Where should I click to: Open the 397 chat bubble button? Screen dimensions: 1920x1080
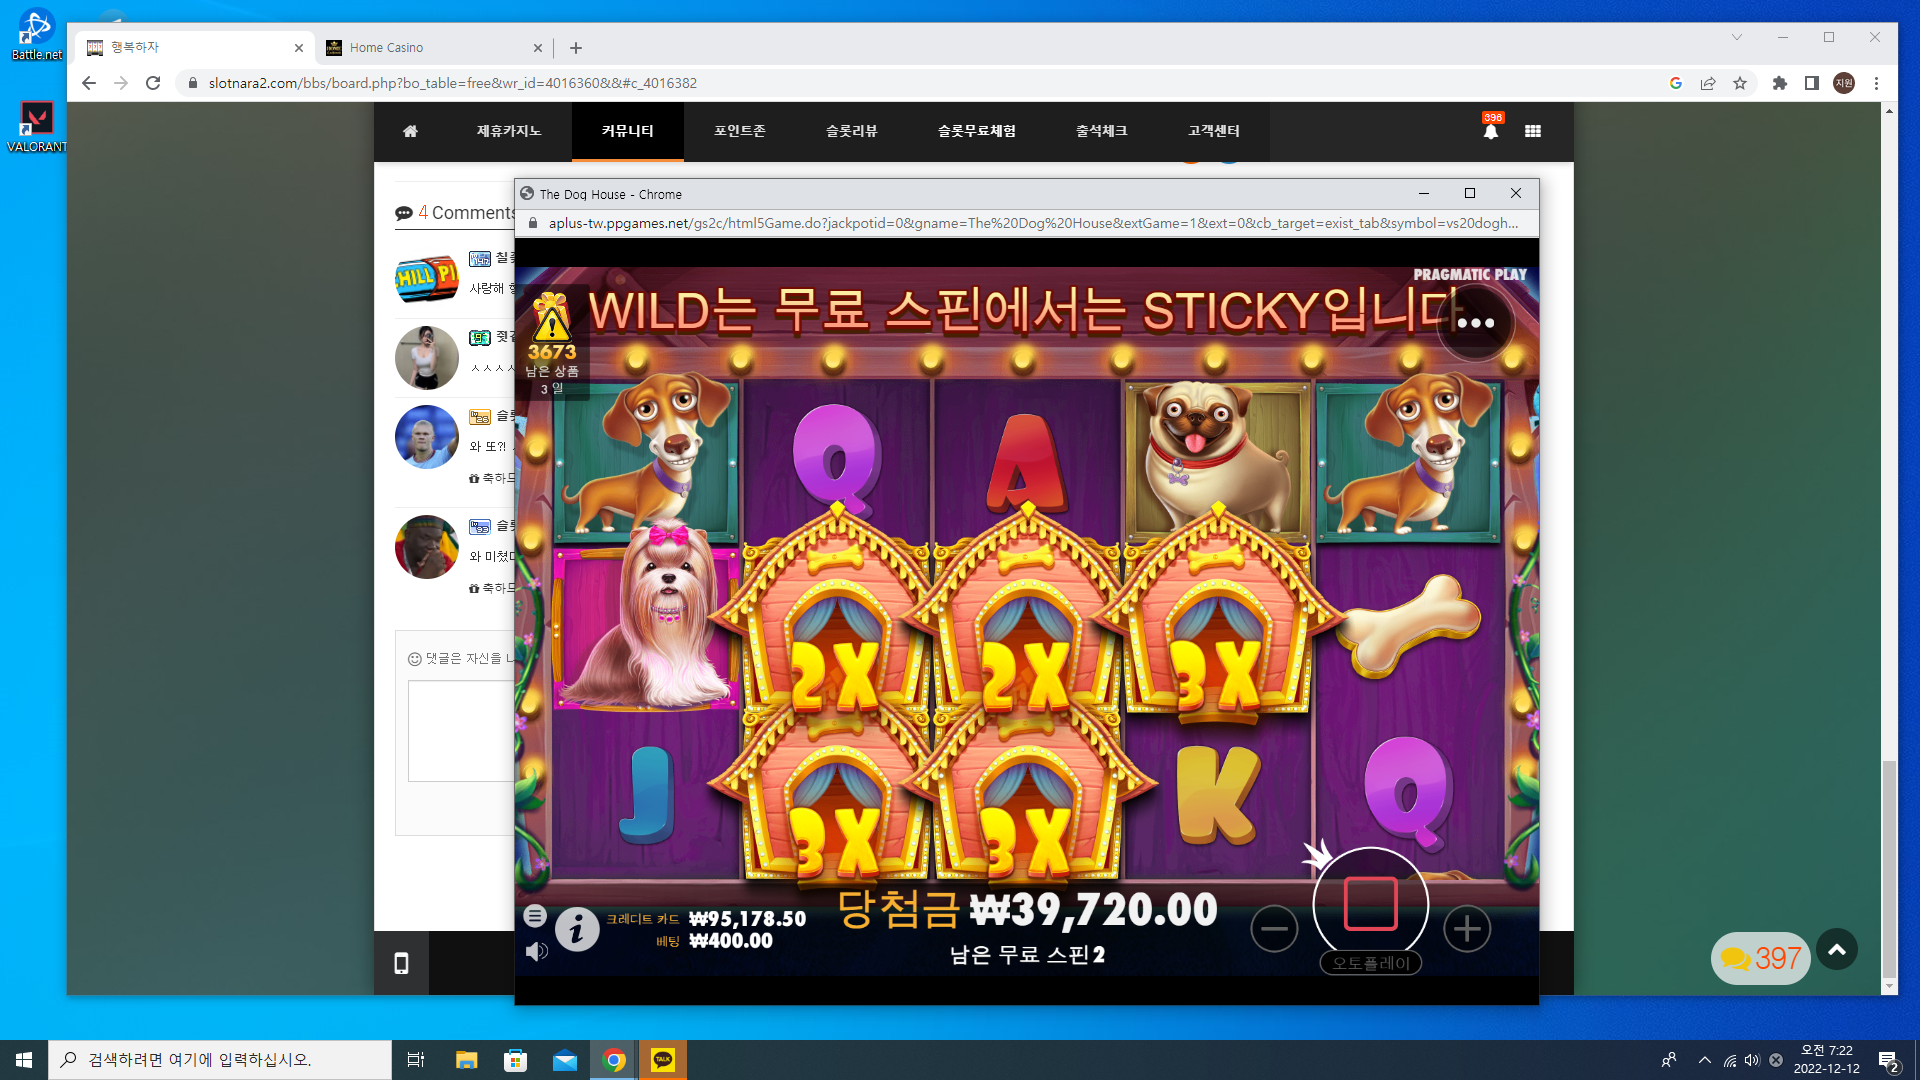(x=1761, y=958)
